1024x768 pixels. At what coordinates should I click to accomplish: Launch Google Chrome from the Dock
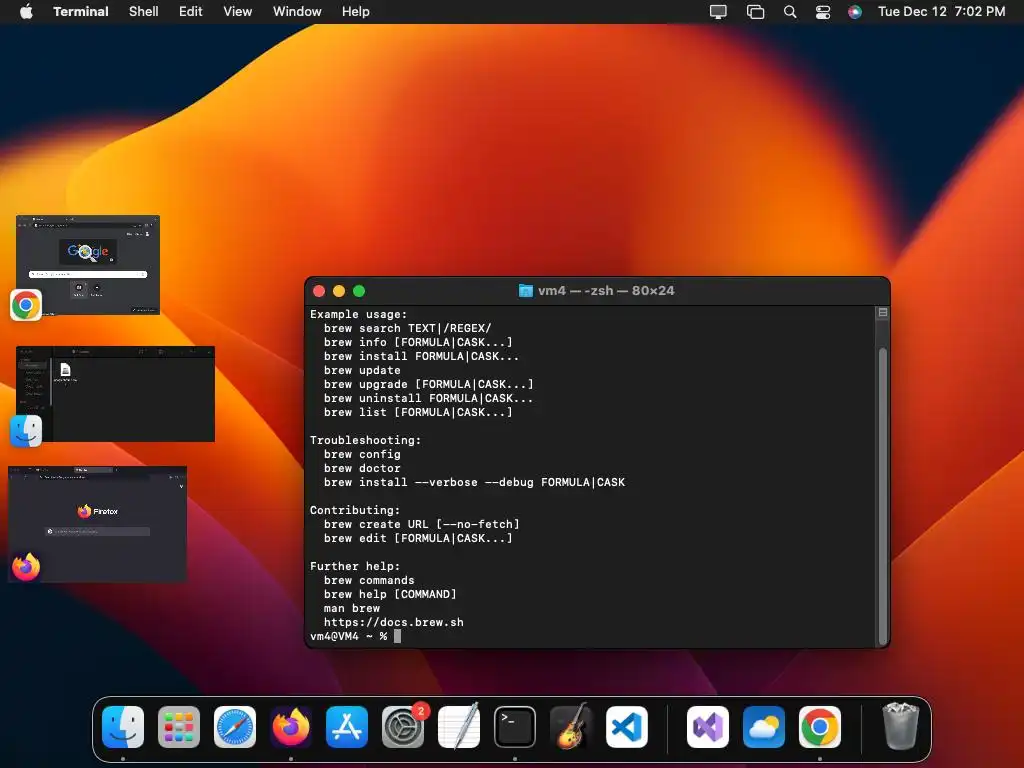click(820, 727)
